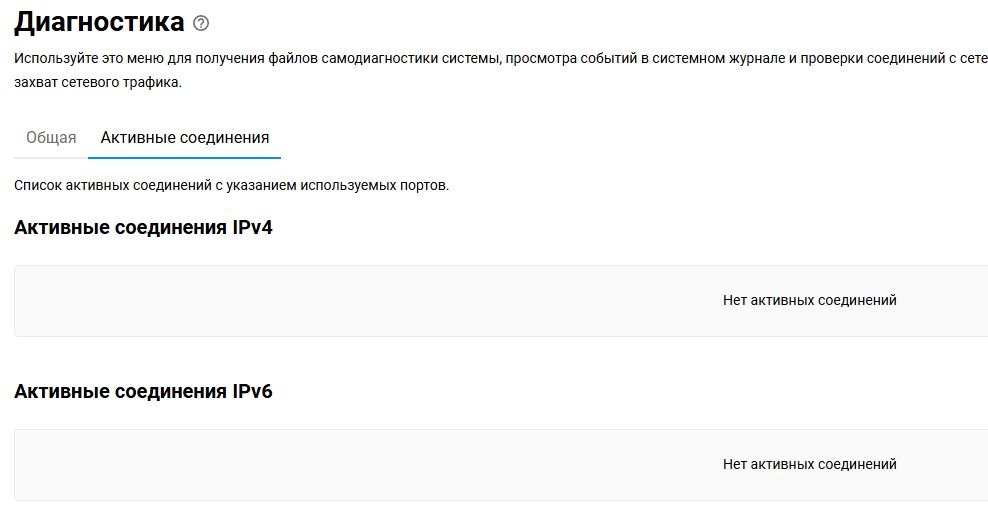The height and width of the screenshot is (528, 988).
Task: Switch to the Общая tab
Action: [x=51, y=138]
